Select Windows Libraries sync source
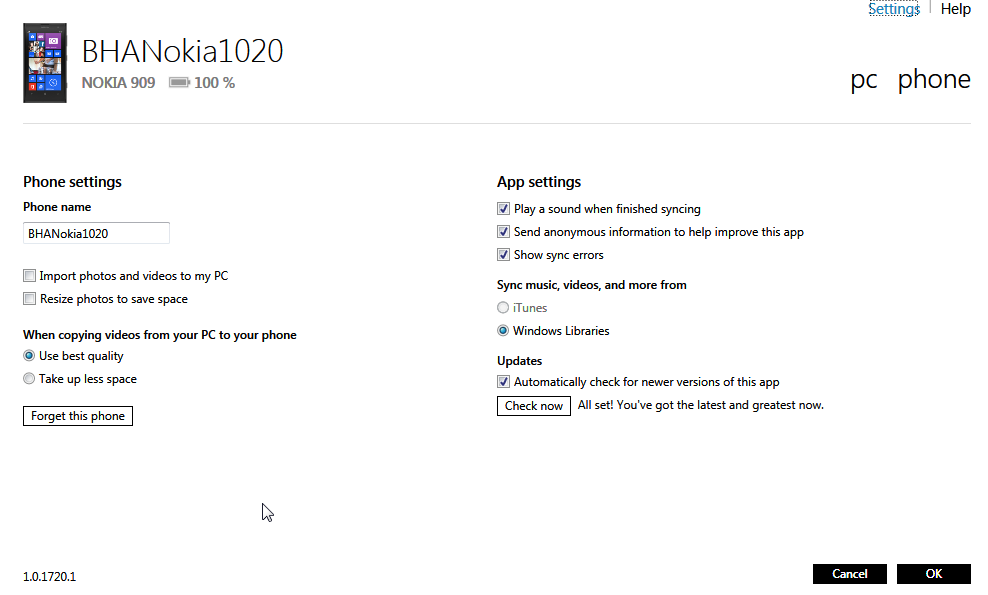This screenshot has height=595, width=988. click(504, 331)
